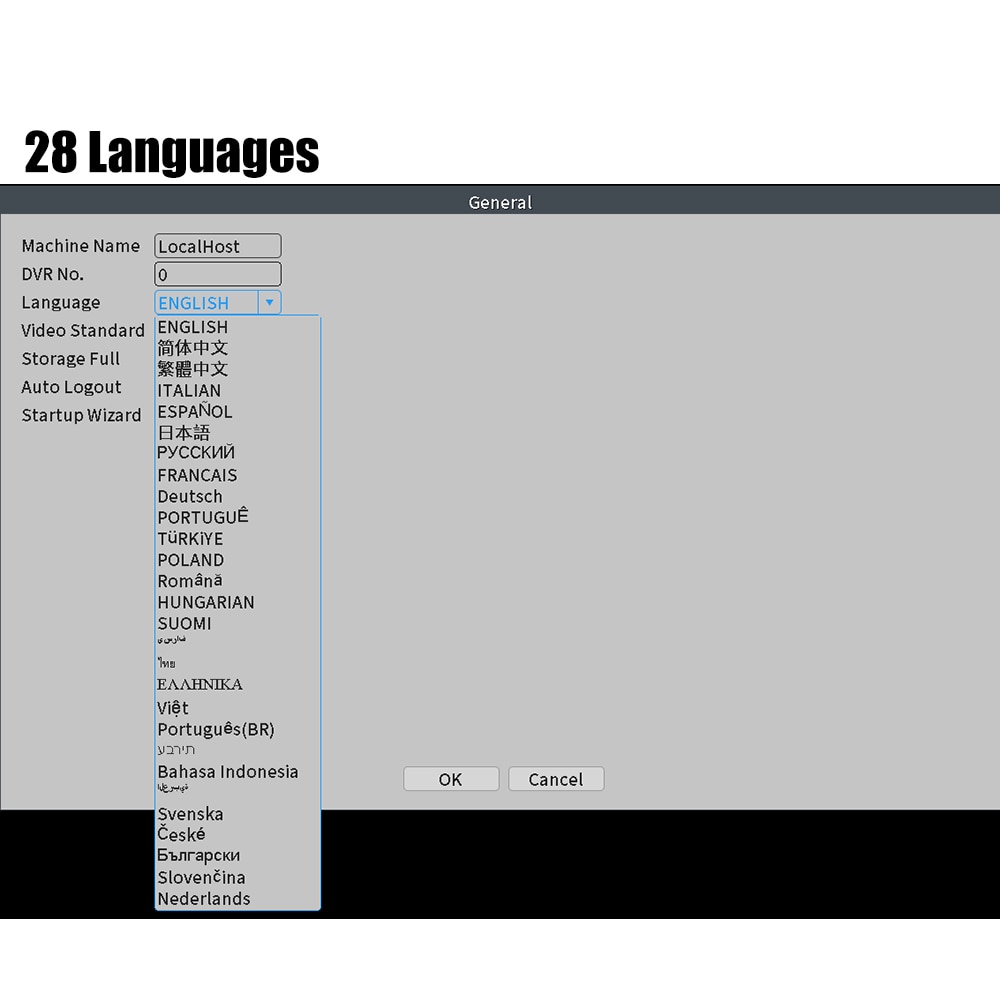Select Română language option
The width and height of the screenshot is (1000, 1000).
pyautogui.click(x=237, y=581)
